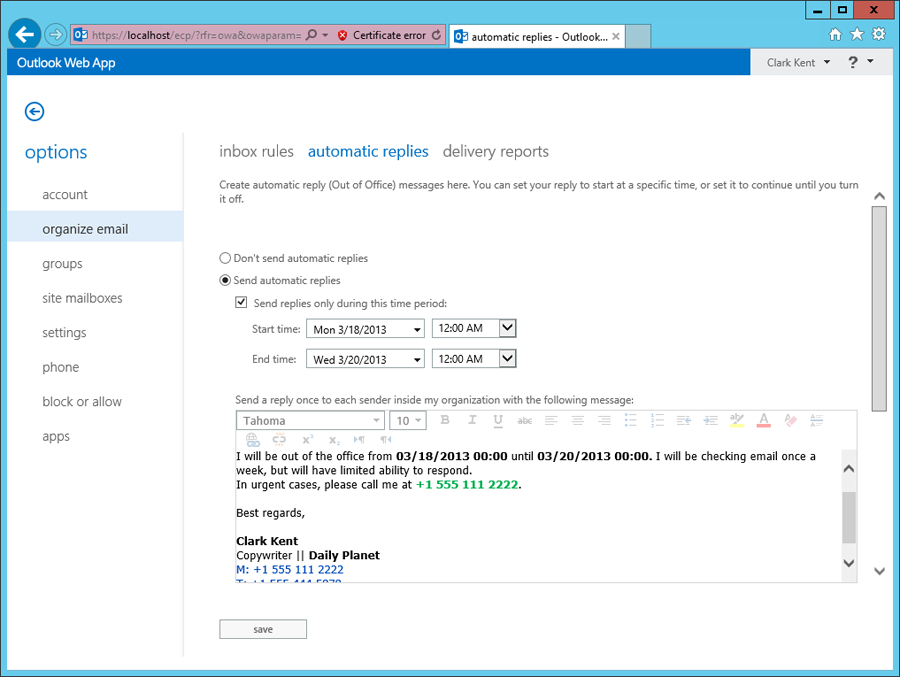Image resolution: width=900 pixels, height=677 pixels.
Task: Increase indent in editor
Action: [711, 421]
